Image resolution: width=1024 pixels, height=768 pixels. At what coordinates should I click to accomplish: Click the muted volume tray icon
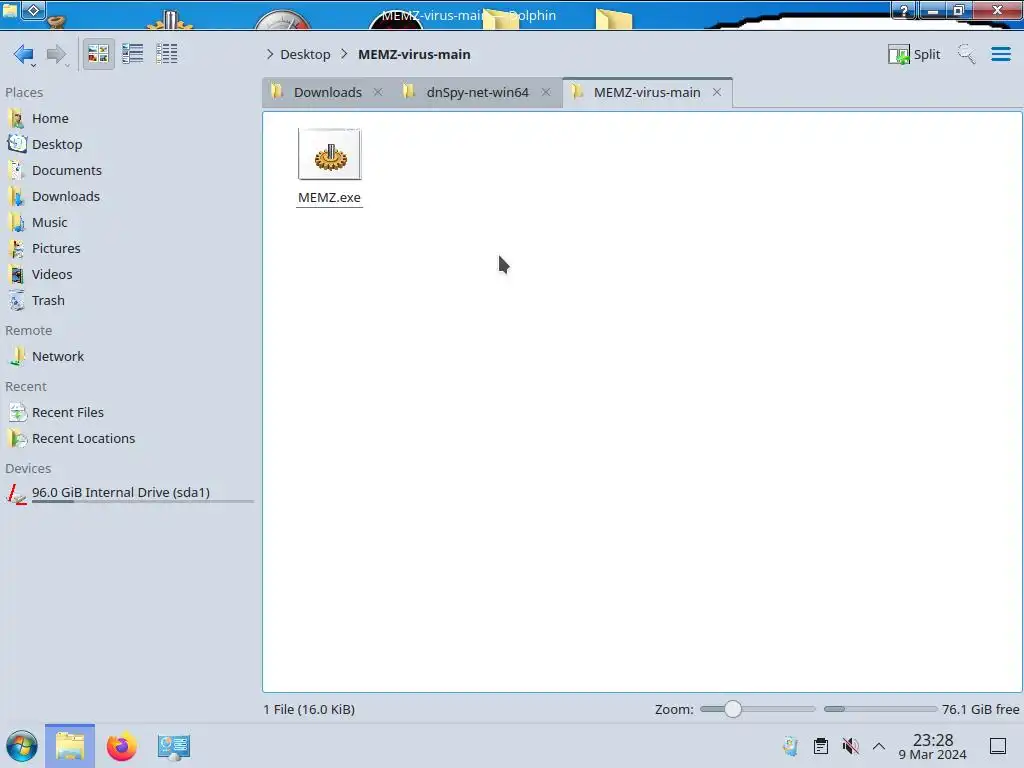click(850, 746)
